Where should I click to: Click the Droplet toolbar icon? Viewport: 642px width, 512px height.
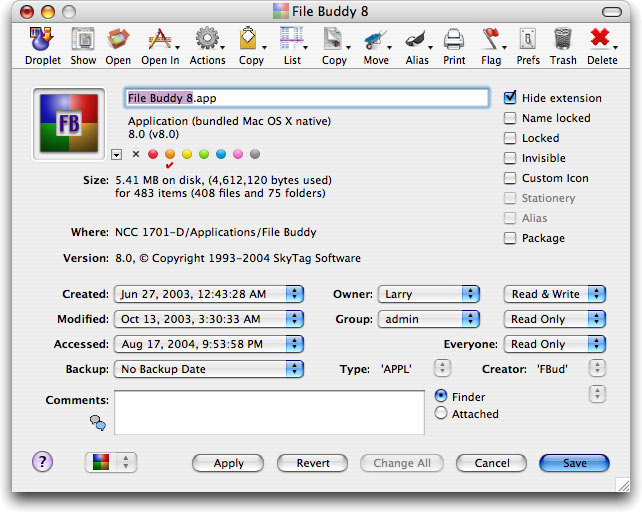point(43,39)
